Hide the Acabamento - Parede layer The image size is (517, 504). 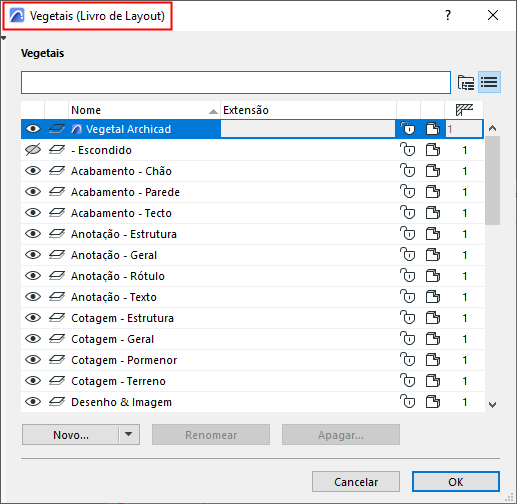coord(33,192)
